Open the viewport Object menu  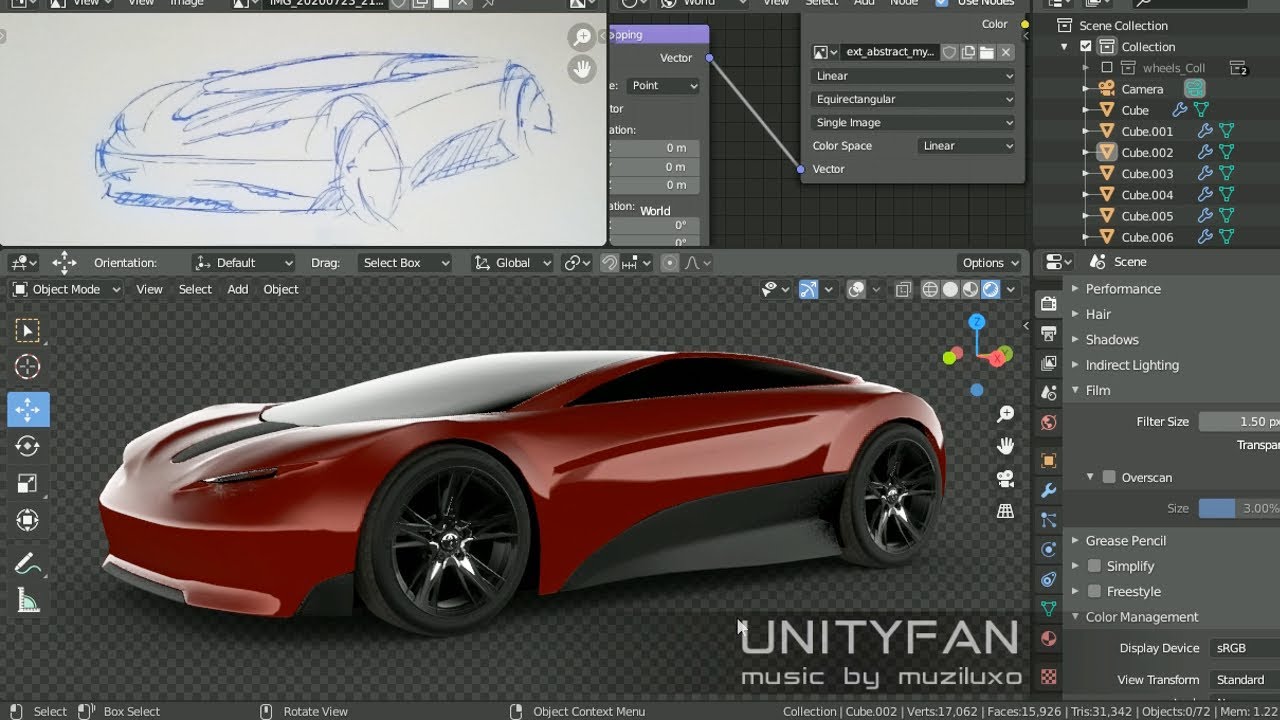coord(281,289)
